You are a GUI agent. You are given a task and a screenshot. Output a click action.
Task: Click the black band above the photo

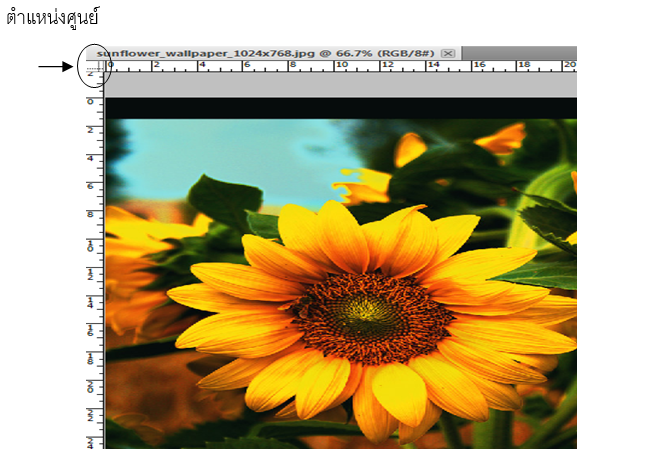tap(340, 108)
